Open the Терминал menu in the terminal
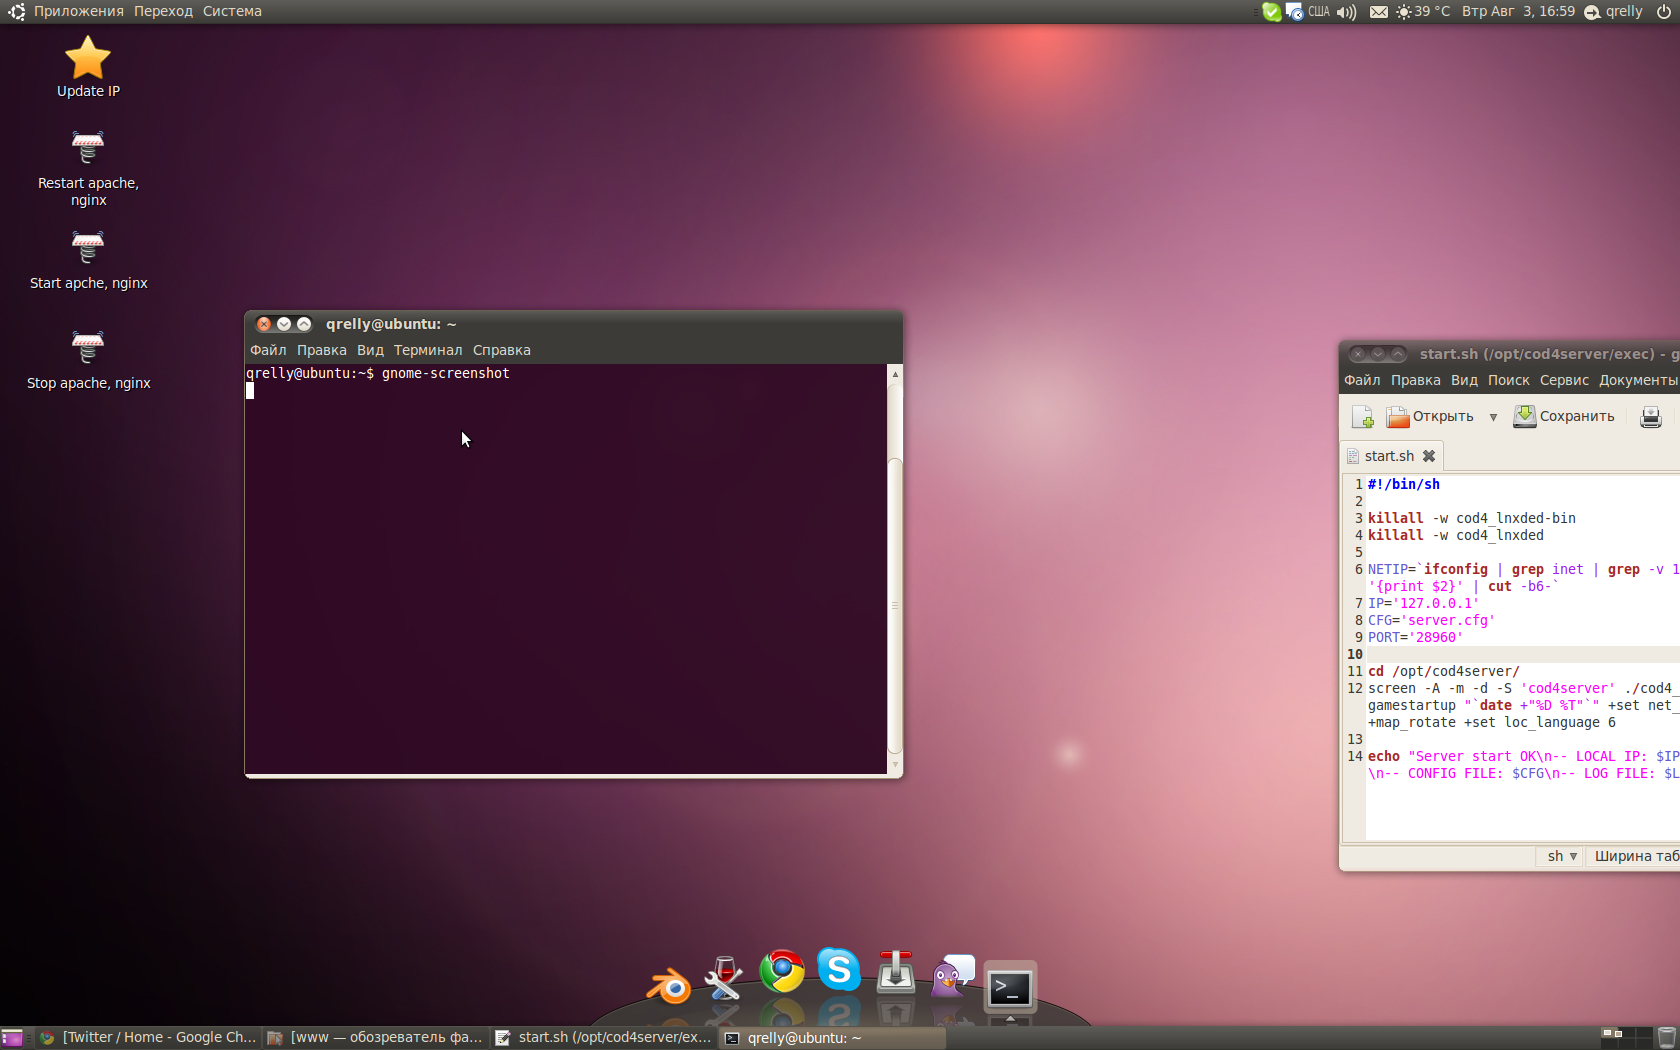This screenshot has height=1050, width=1680. (x=427, y=350)
